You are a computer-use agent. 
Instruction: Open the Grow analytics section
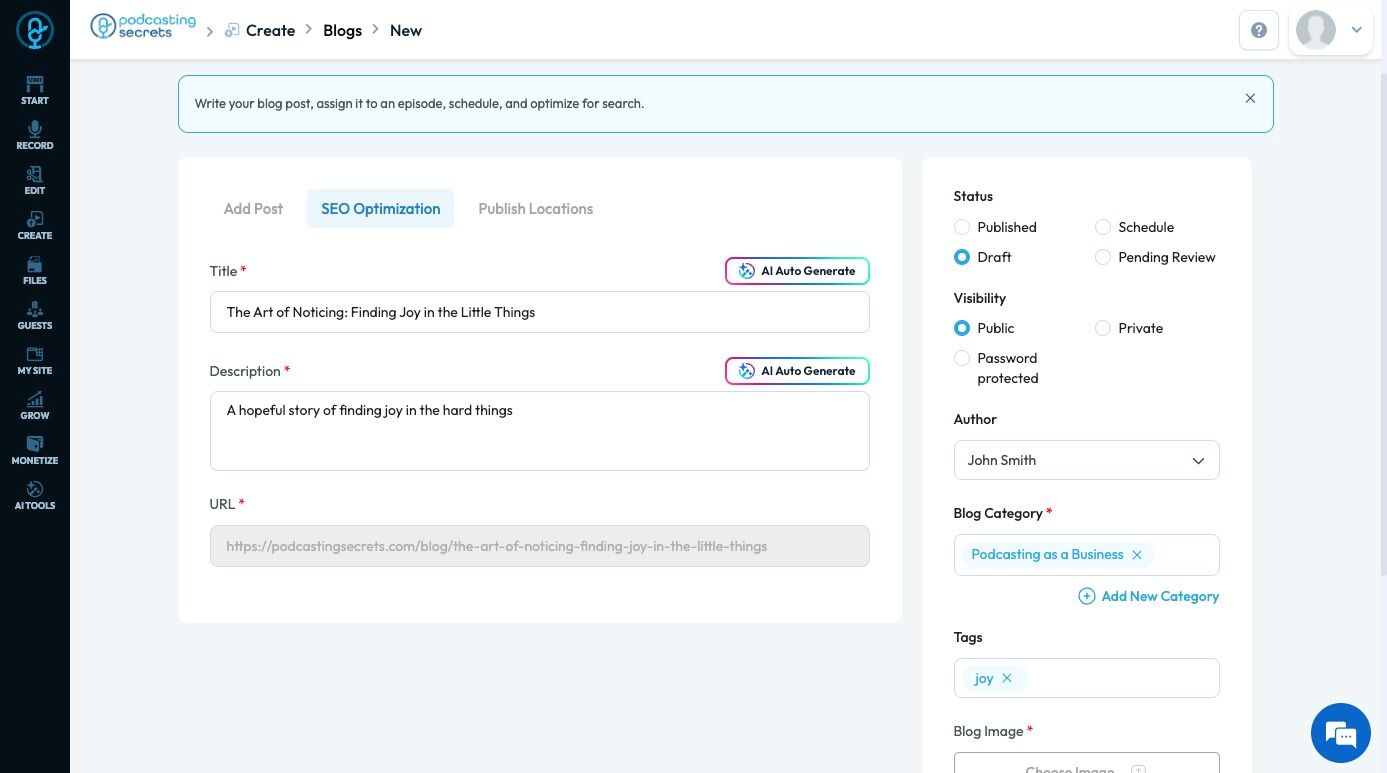point(34,405)
